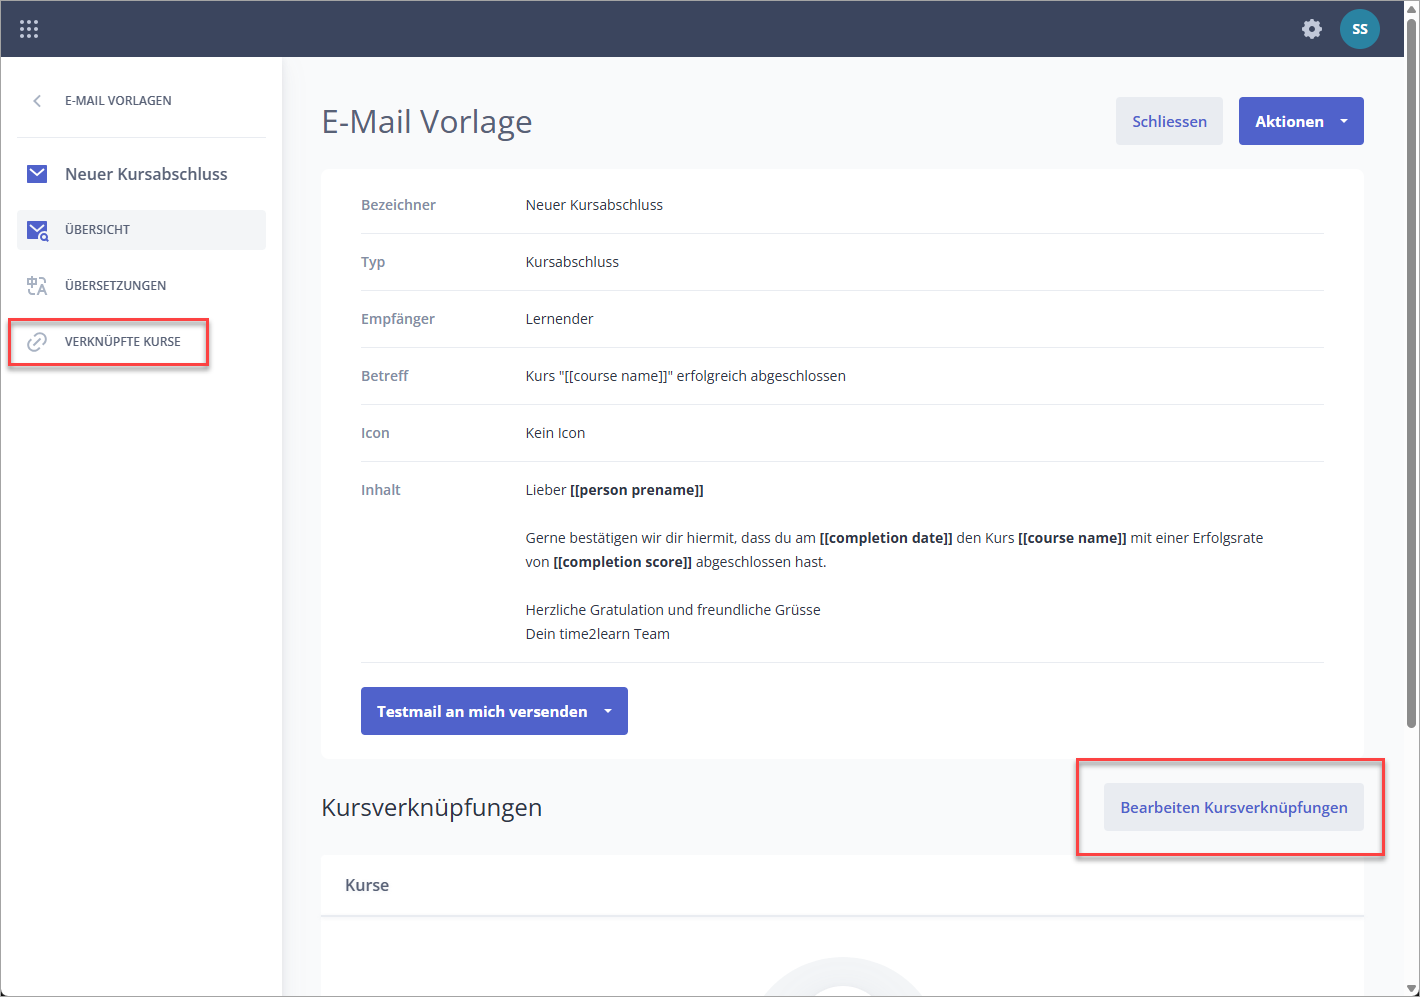The height and width of the screenshot is (997, 1420).
Task: Click the Betreff field label
Action: tap(384, 376)
